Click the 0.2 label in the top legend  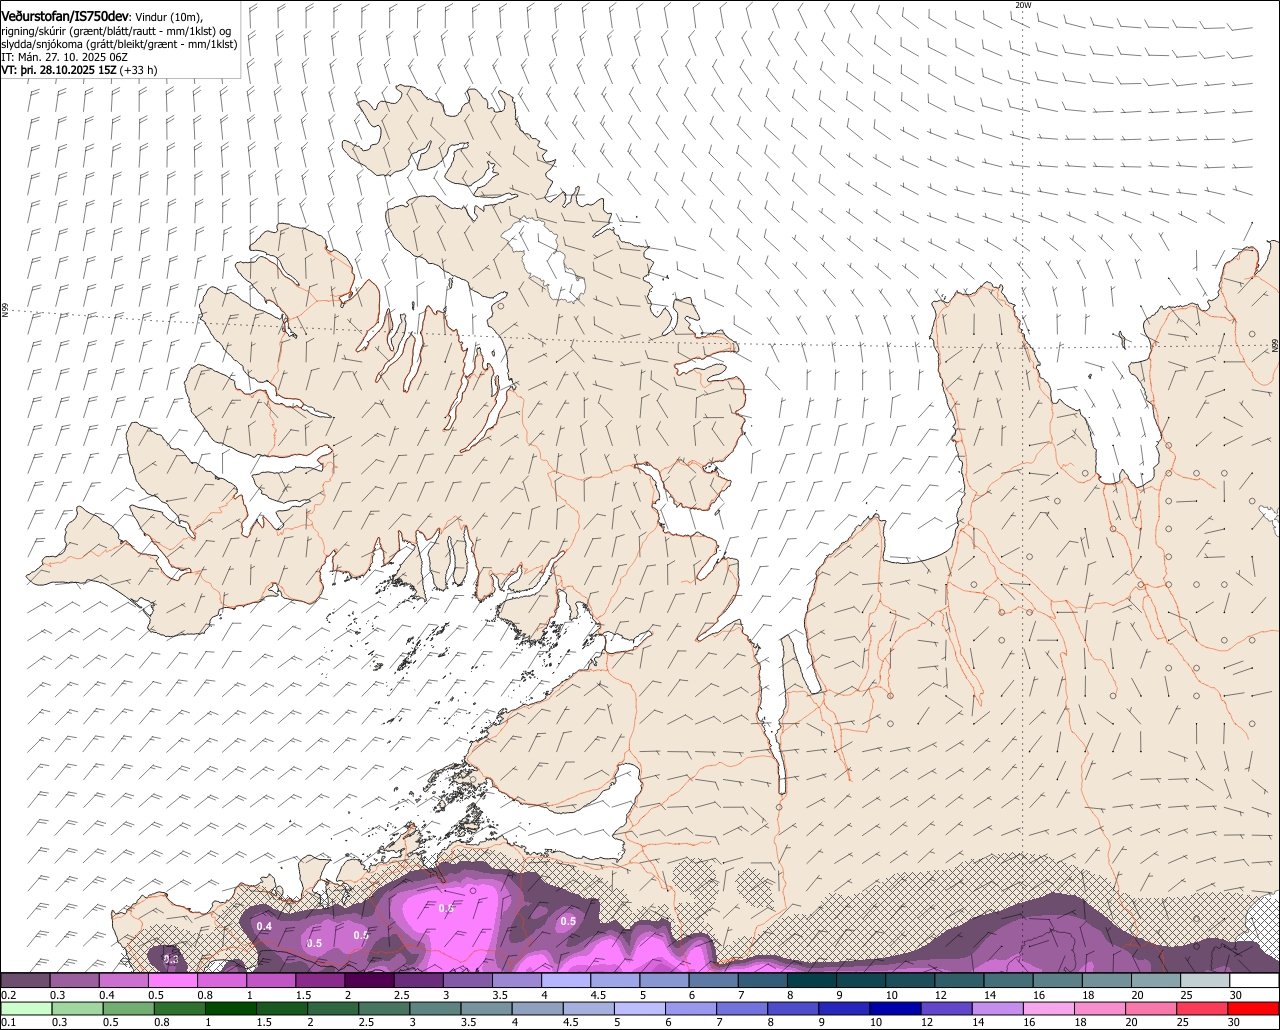pyautogui.click(x=9, y=995)
